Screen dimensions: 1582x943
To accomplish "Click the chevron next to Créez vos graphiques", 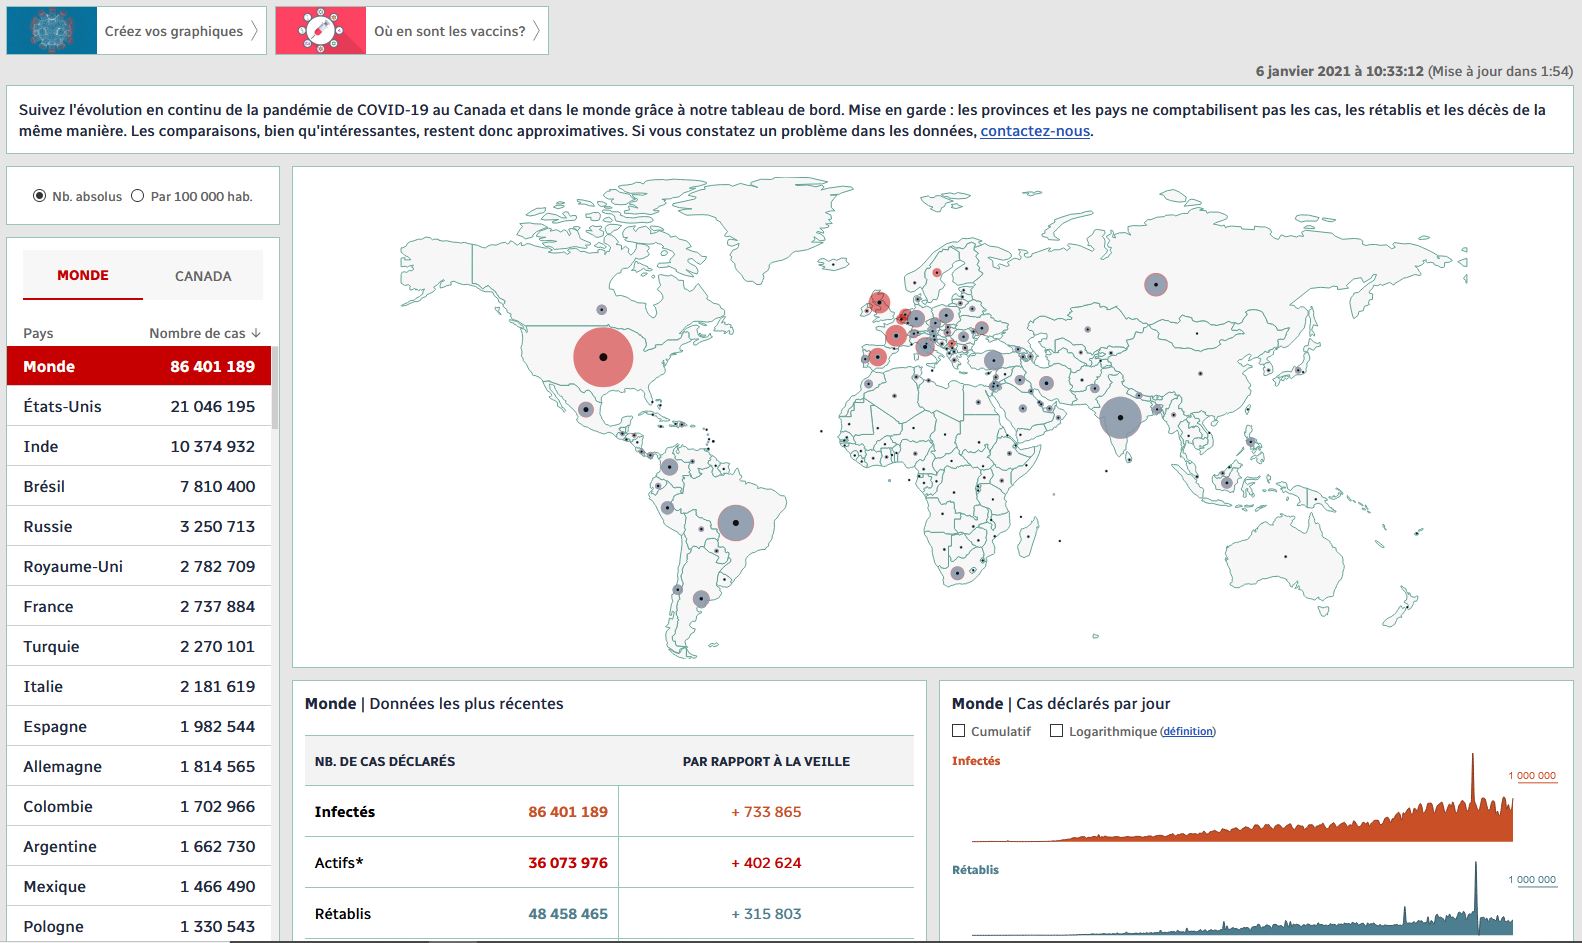I will click(254, 31).
